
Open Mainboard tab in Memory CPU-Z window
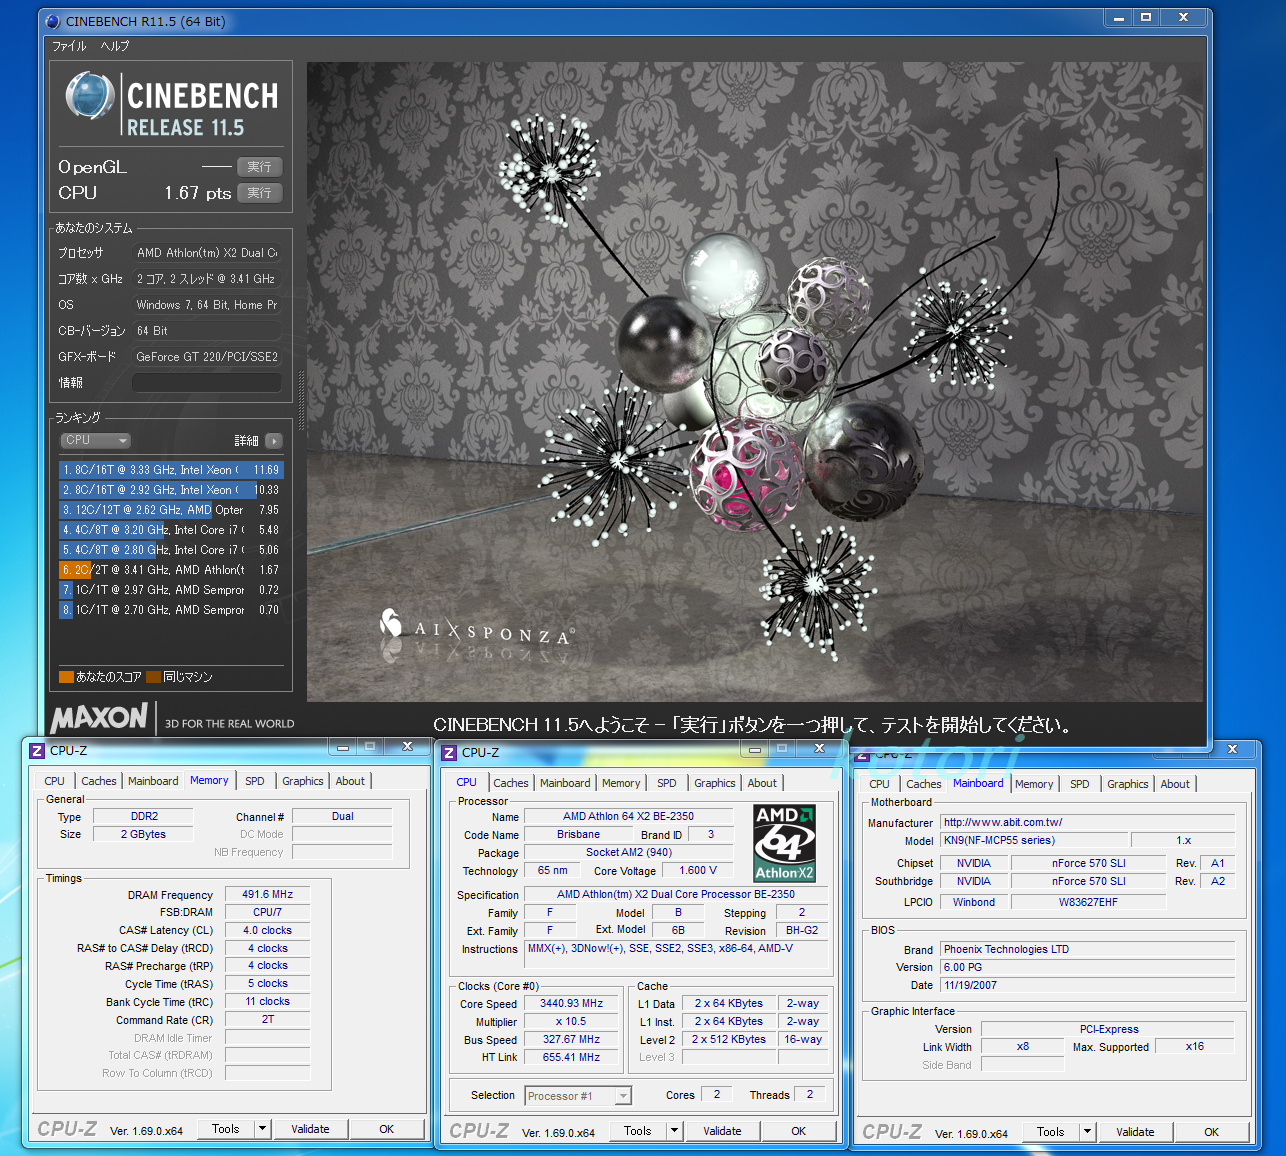153,781
